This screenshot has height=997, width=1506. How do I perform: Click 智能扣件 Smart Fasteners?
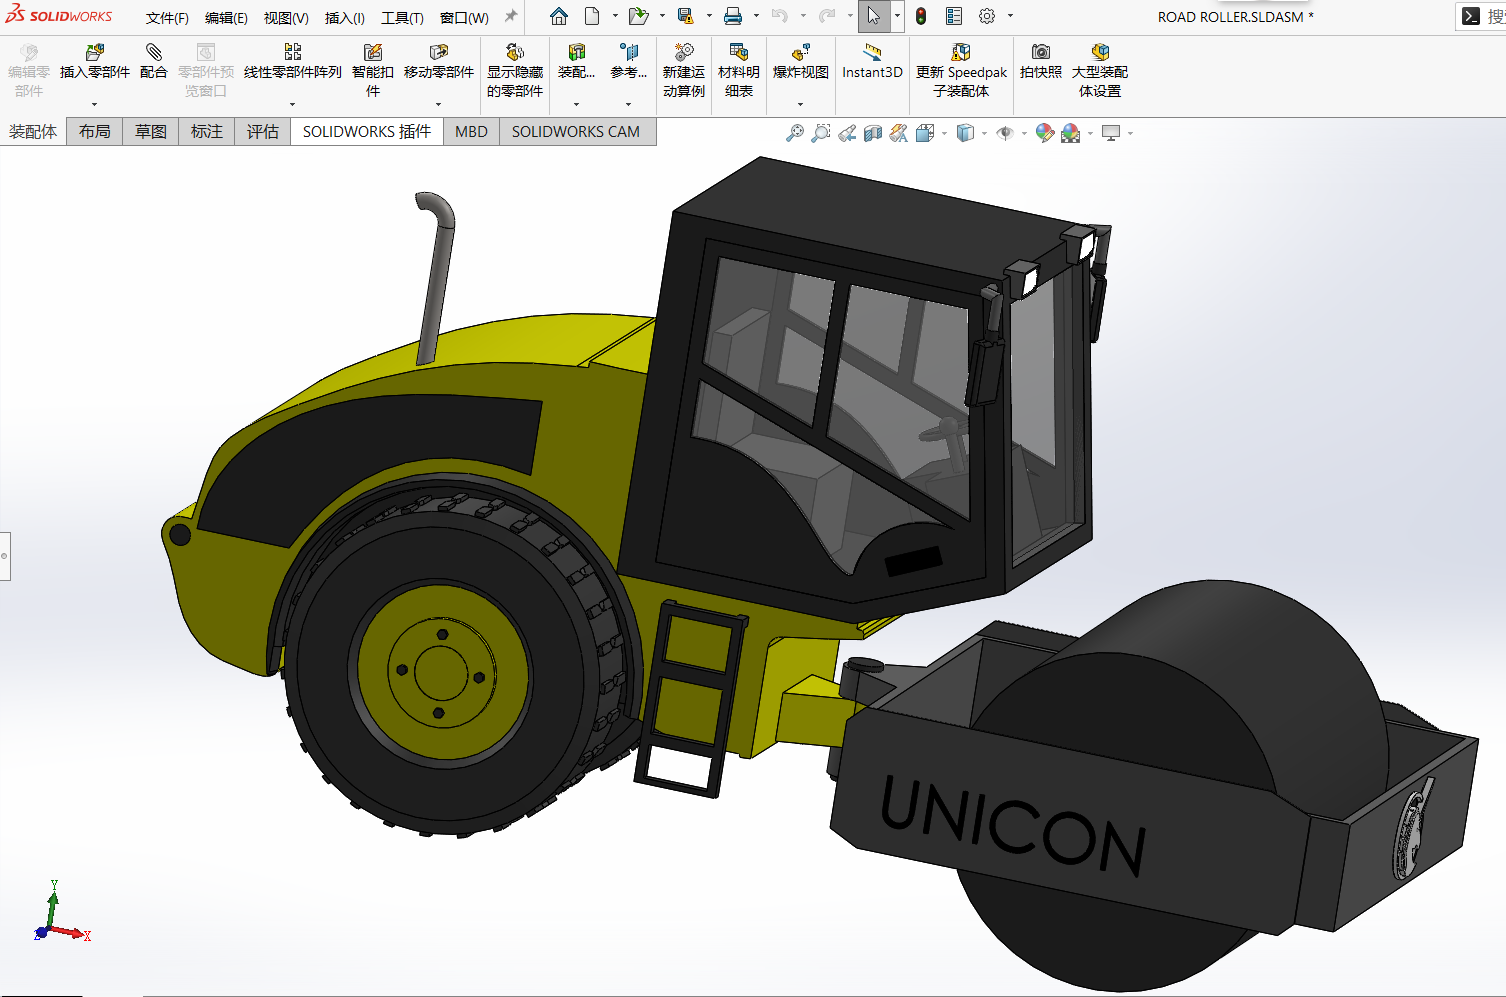[x=373, y=70]
